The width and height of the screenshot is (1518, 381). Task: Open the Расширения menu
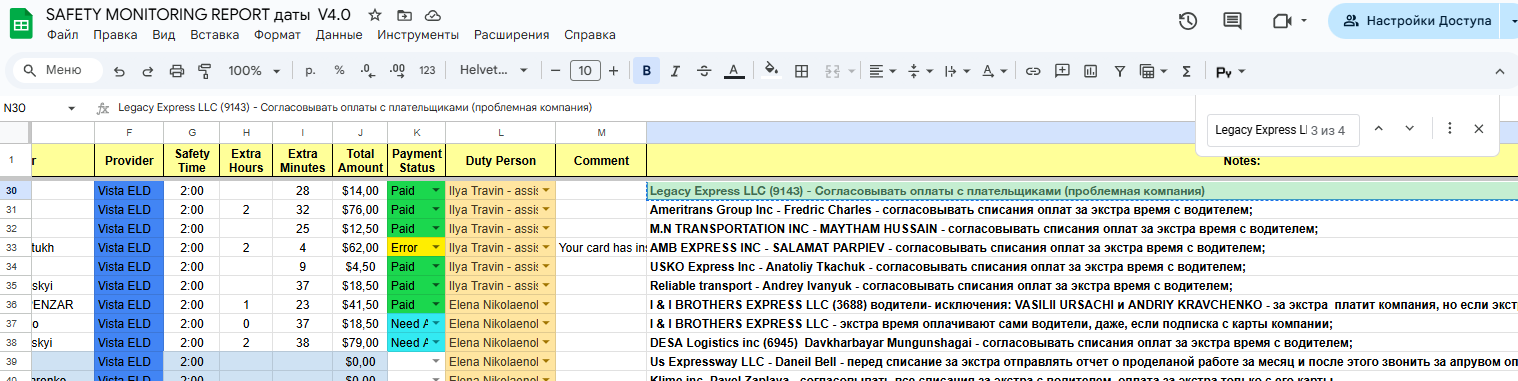pyautogui.click(x=511, y=35)
